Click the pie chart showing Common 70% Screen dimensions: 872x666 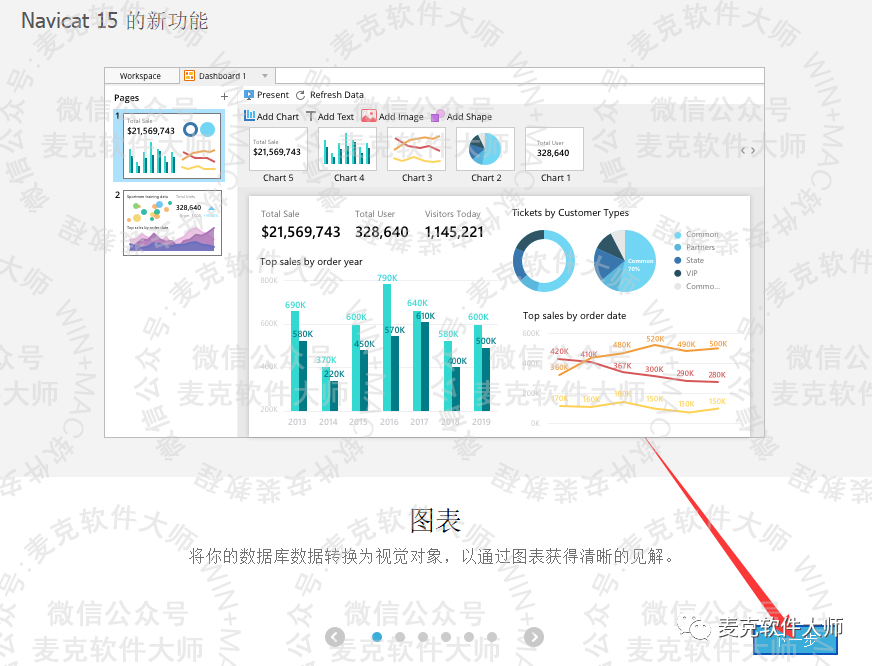click(x=625, y=261)
